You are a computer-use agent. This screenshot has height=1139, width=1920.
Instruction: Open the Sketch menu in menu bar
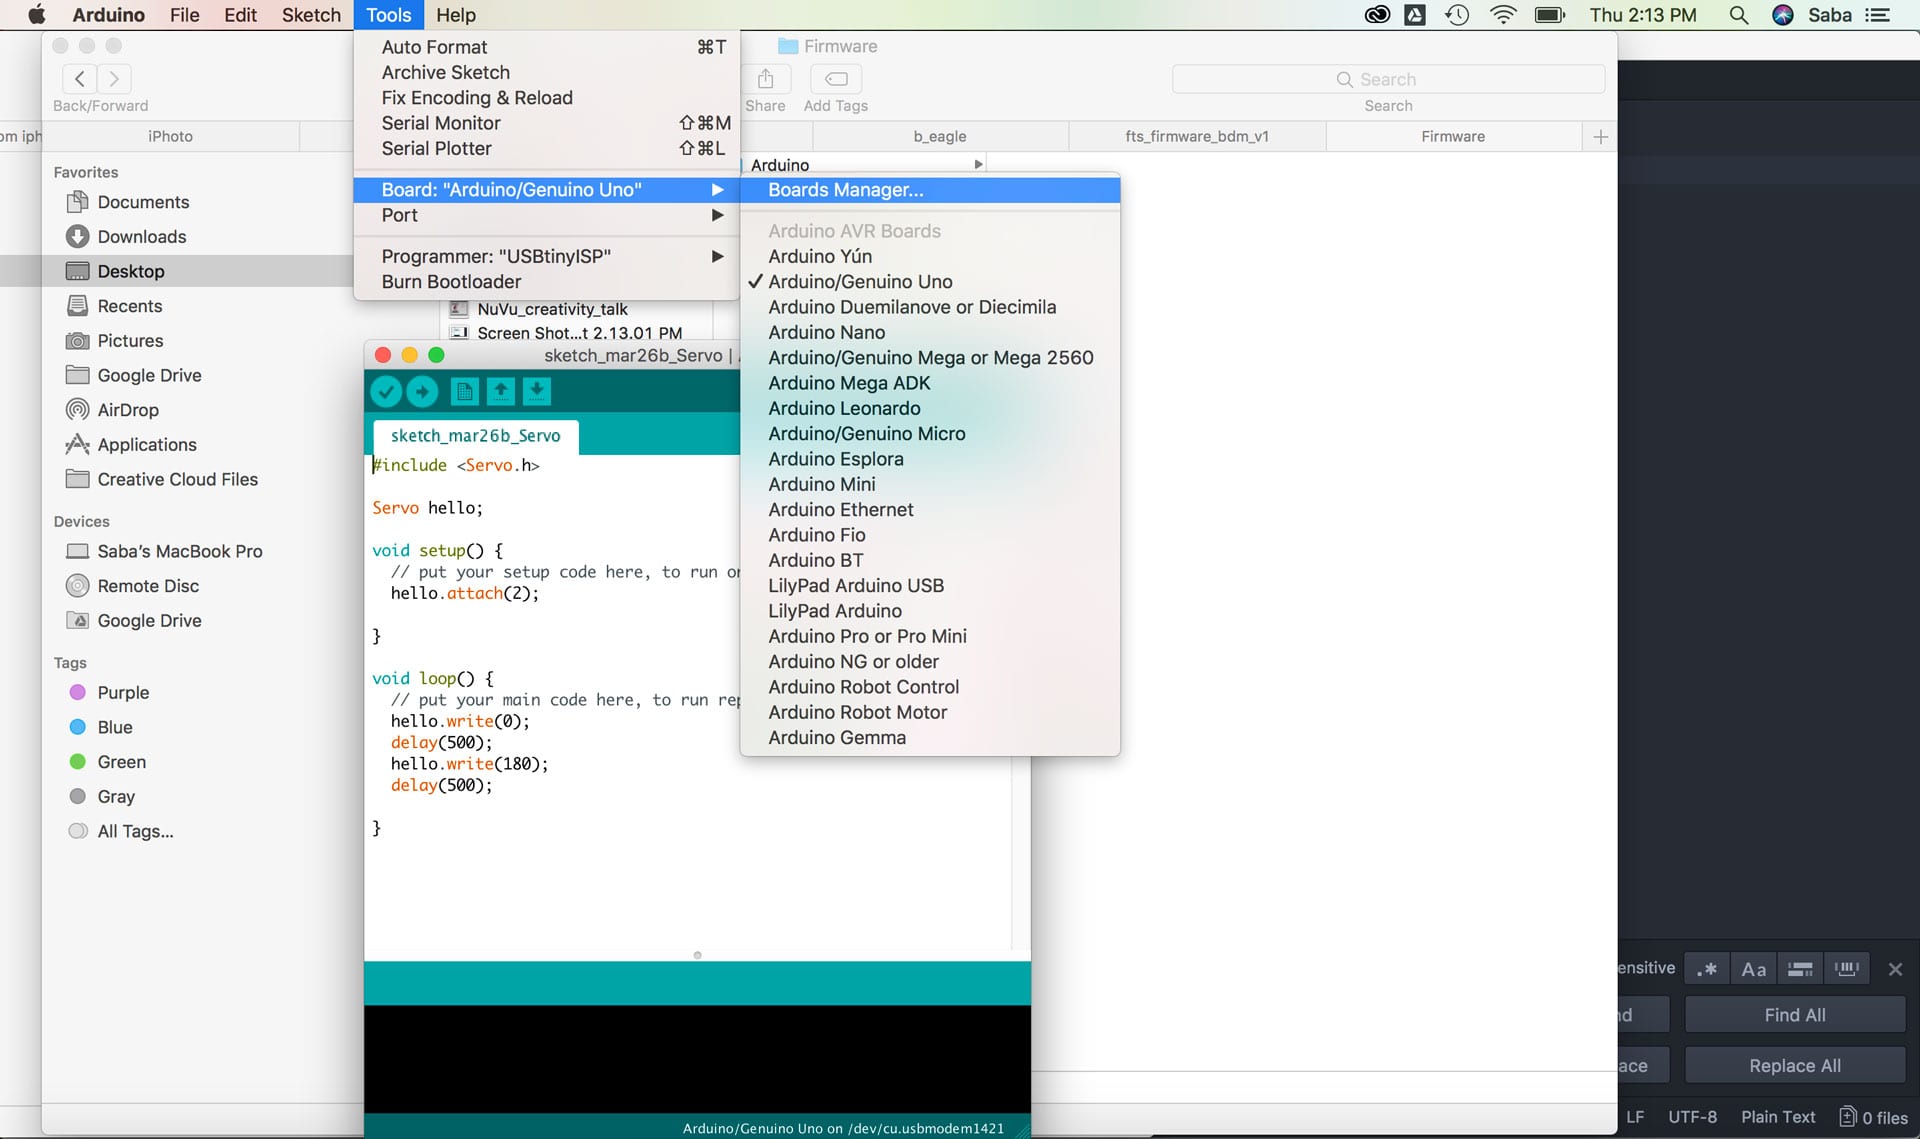(x=311, y=15)
